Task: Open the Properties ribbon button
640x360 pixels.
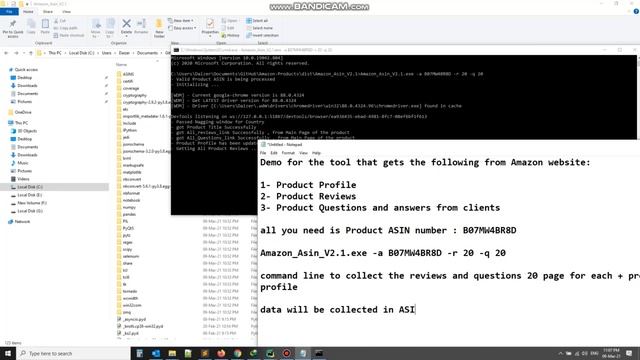Action: [210, 27]
